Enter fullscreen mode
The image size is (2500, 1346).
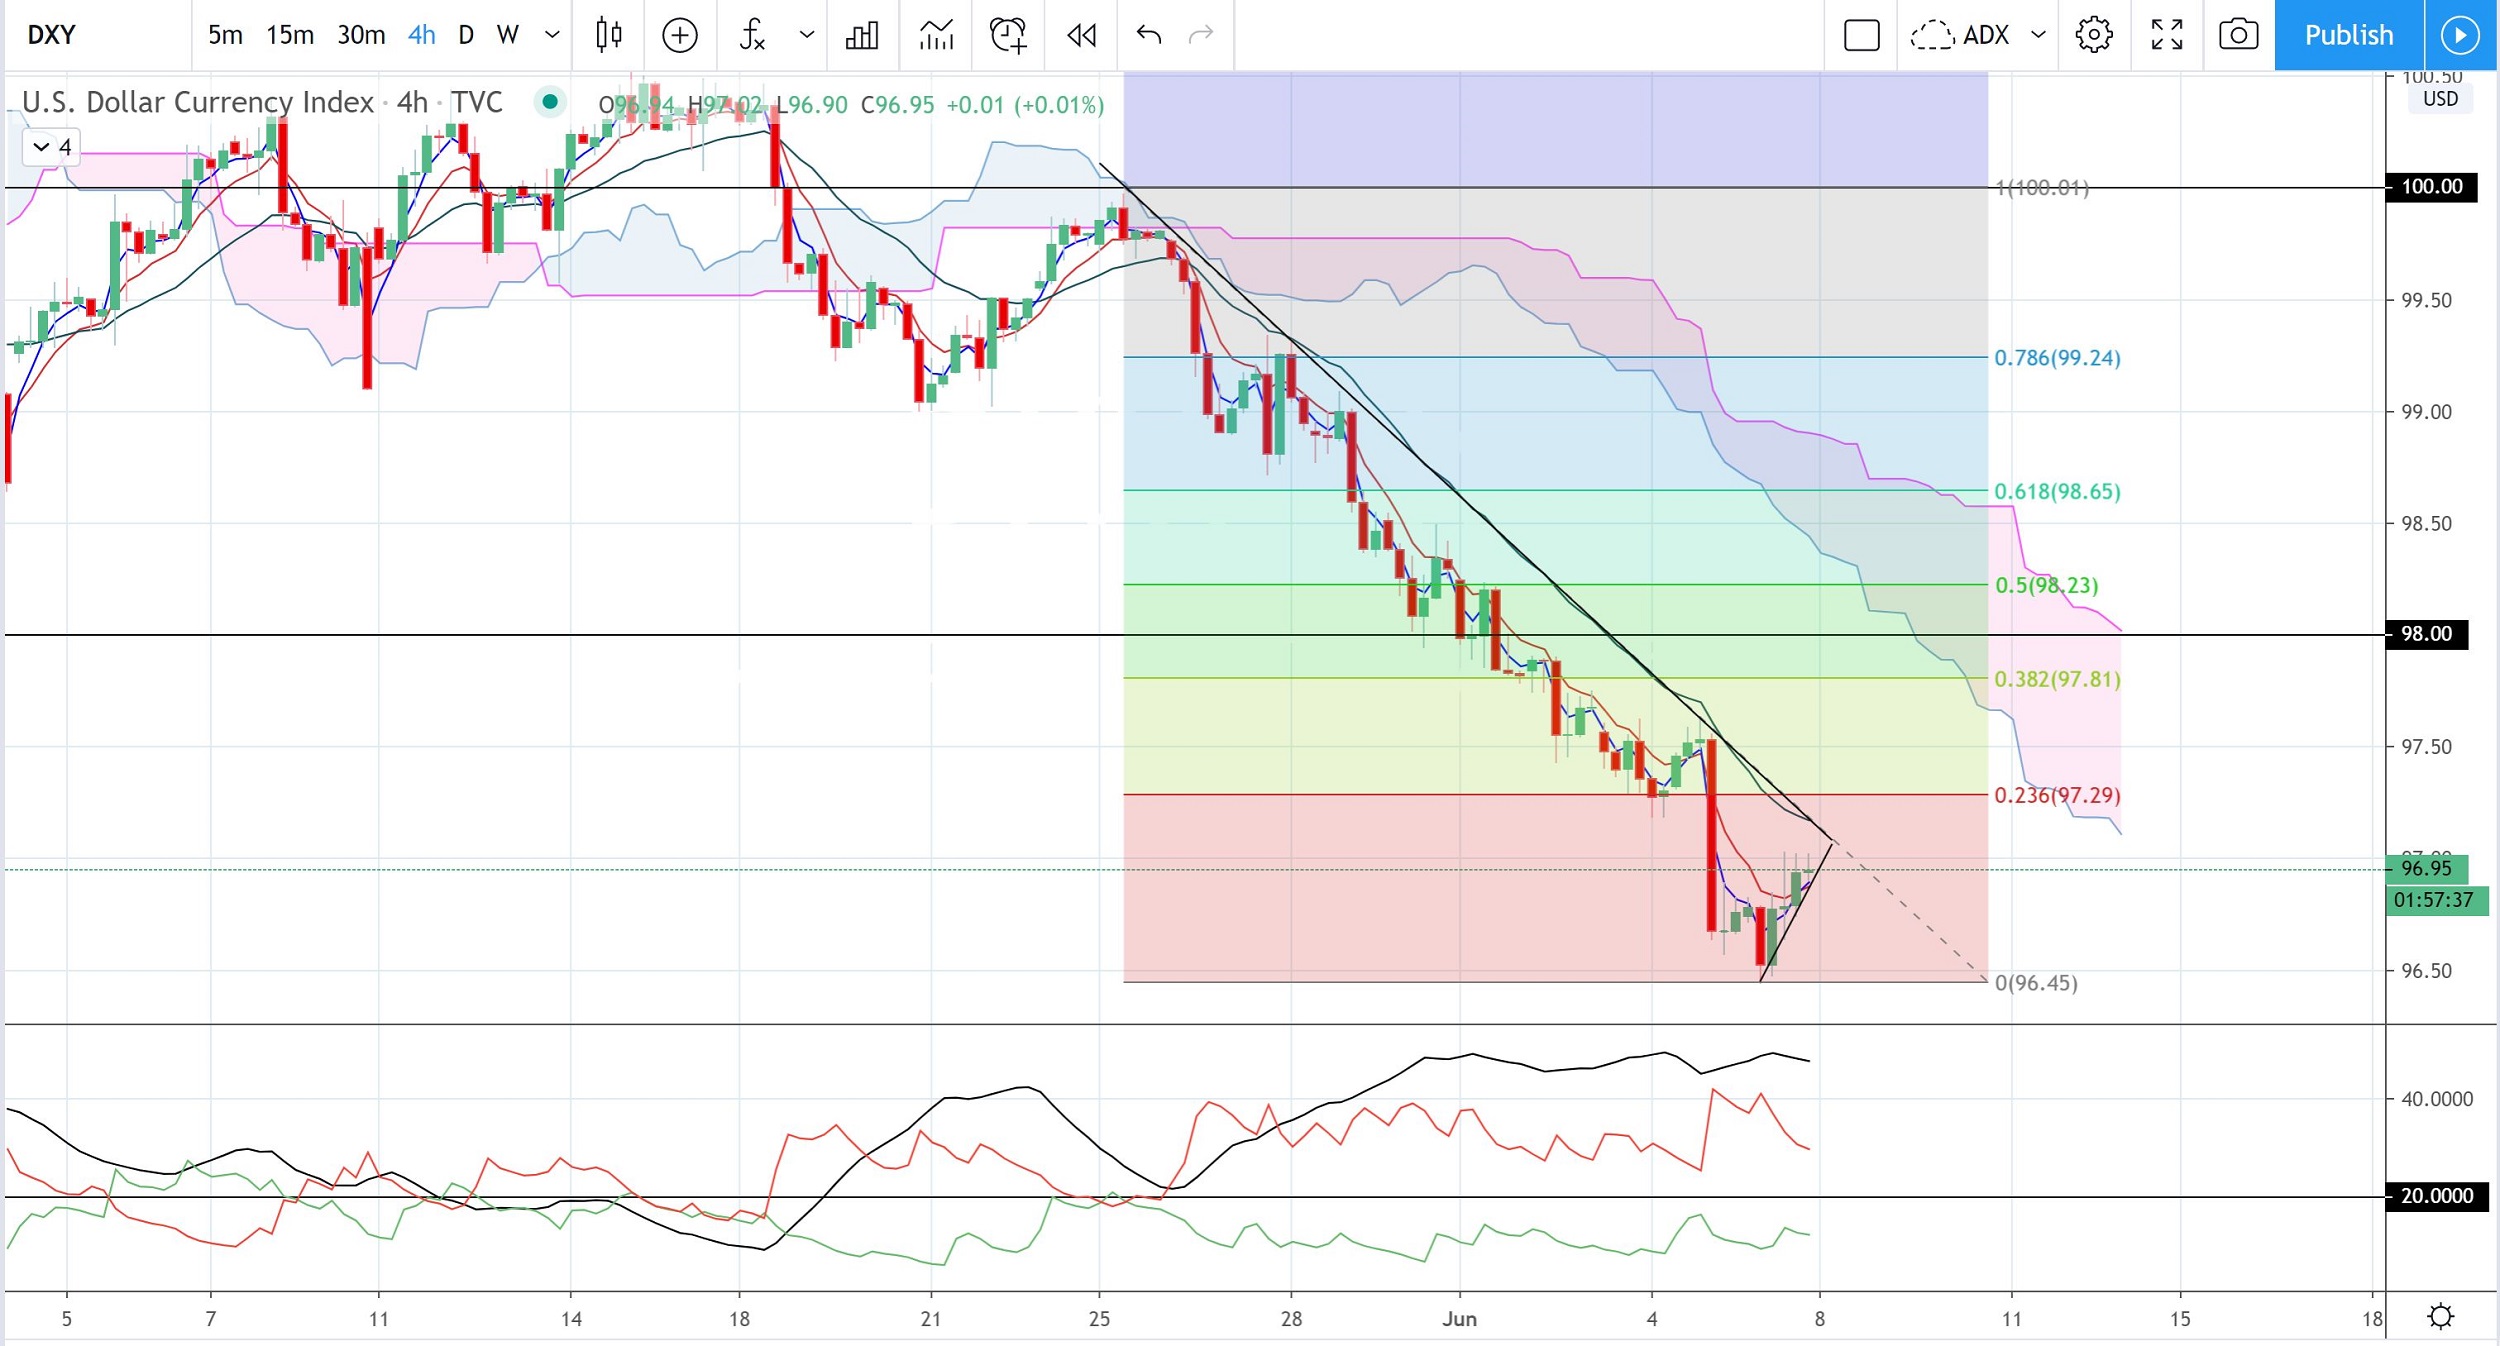tap(2167, 35)
